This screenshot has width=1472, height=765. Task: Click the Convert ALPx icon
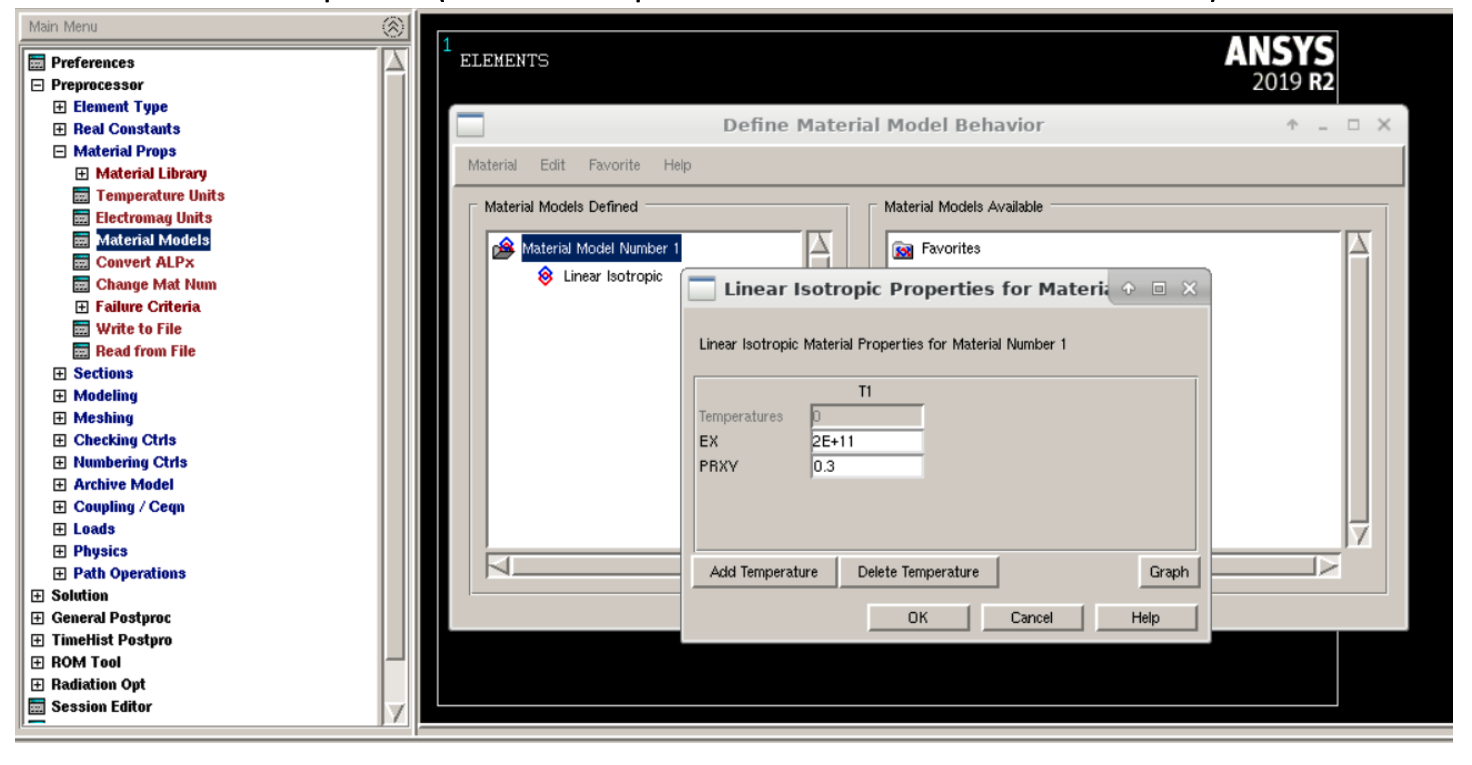pyautogui.click(x=82, y=262)
